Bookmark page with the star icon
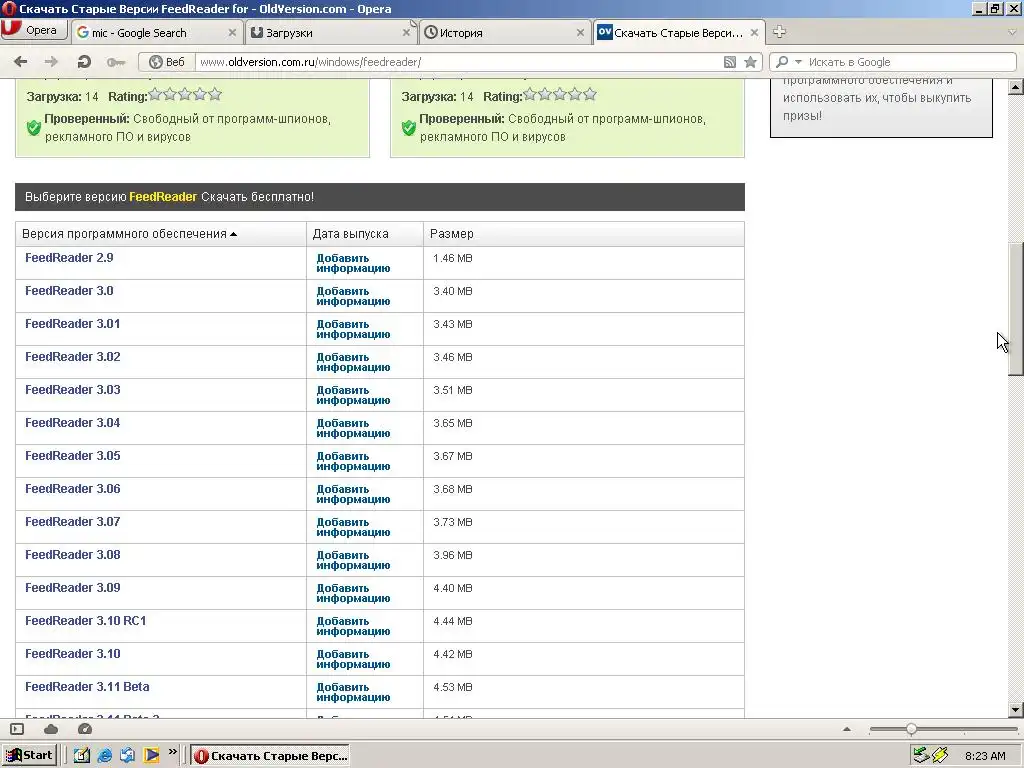The image size is (1024, 768). tap(750, 62)
